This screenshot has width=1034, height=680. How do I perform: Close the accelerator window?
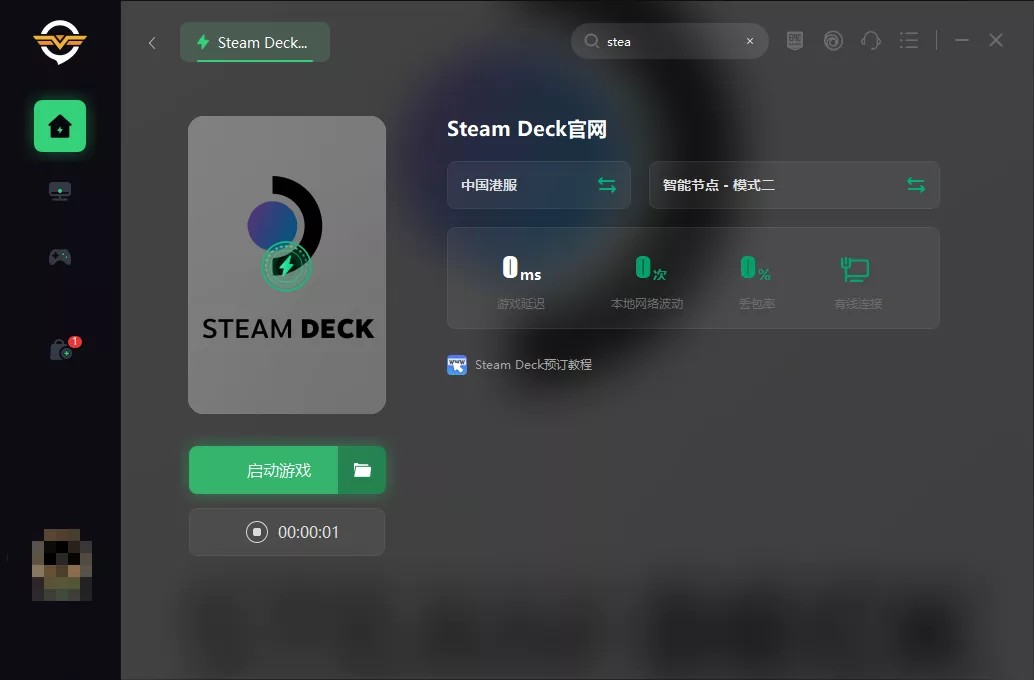pos(996,40)
